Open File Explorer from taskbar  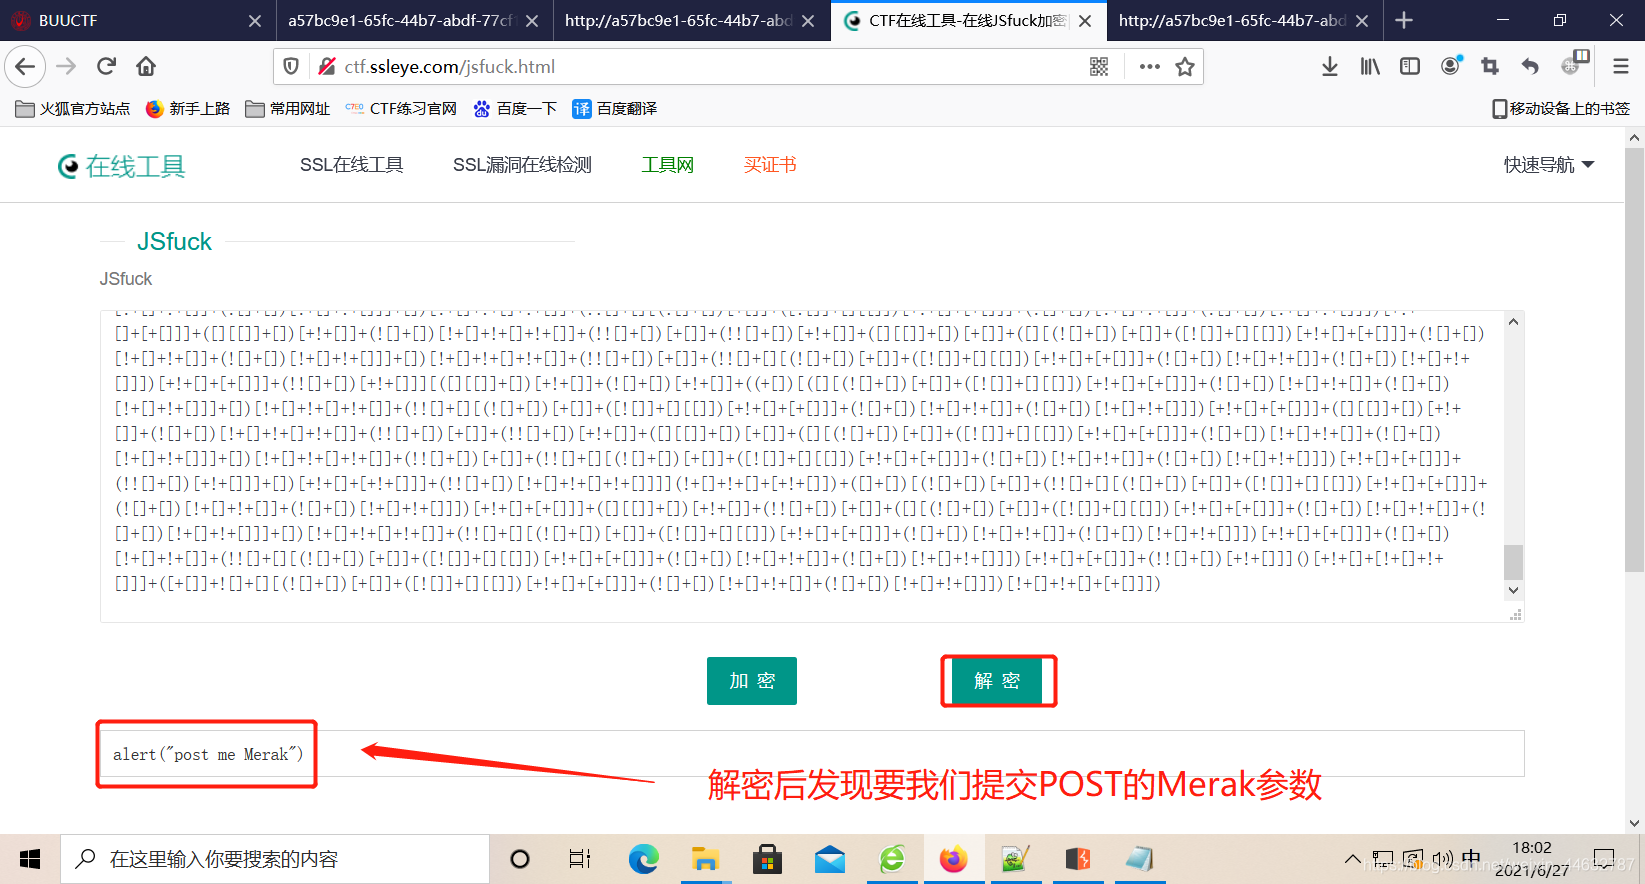point(705,859)
